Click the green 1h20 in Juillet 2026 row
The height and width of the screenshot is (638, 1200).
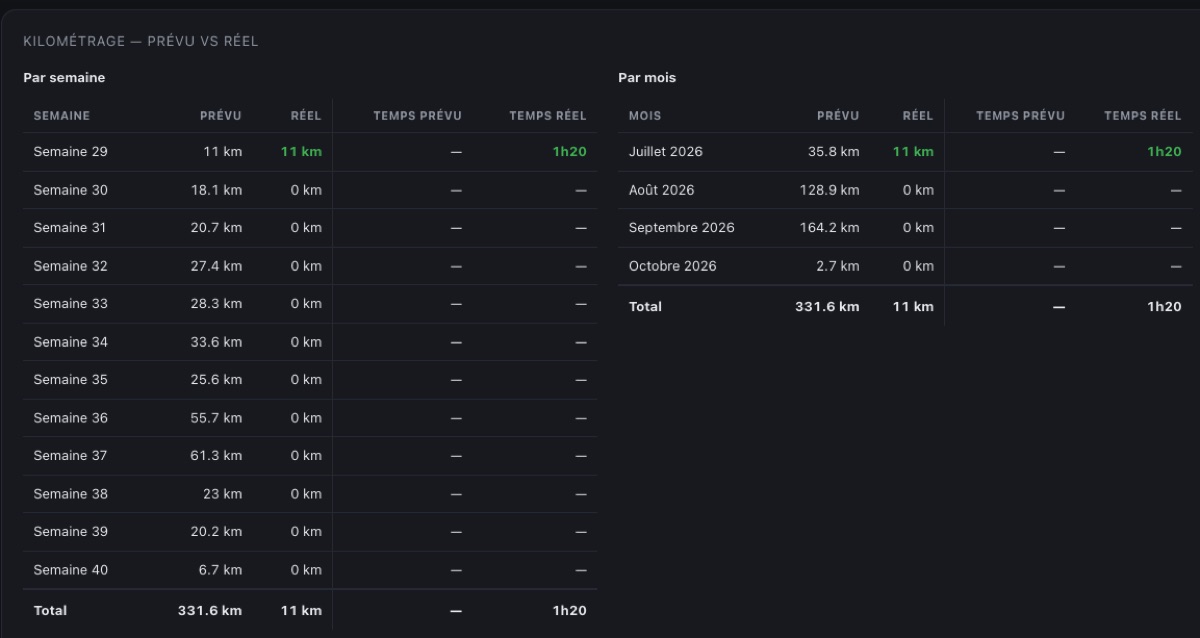click(x=1164, y=152)
